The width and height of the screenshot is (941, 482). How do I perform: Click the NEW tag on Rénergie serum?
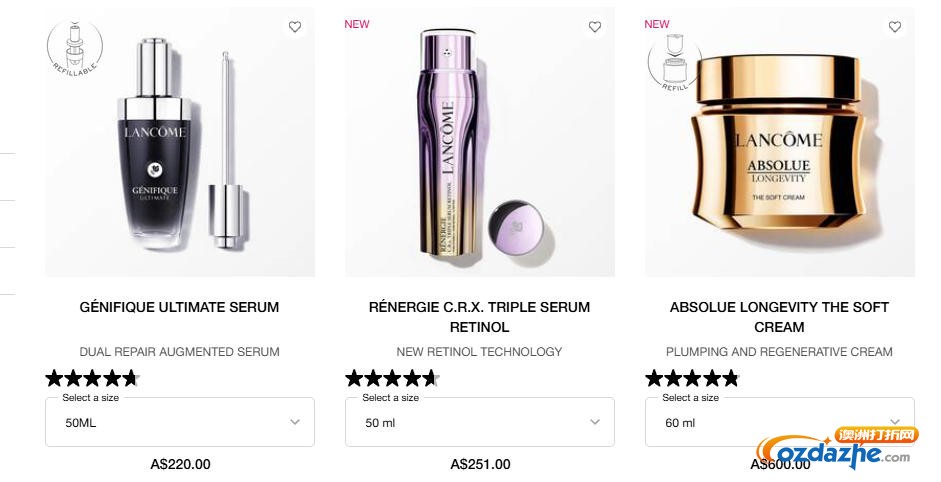click(x=356, y=24)
